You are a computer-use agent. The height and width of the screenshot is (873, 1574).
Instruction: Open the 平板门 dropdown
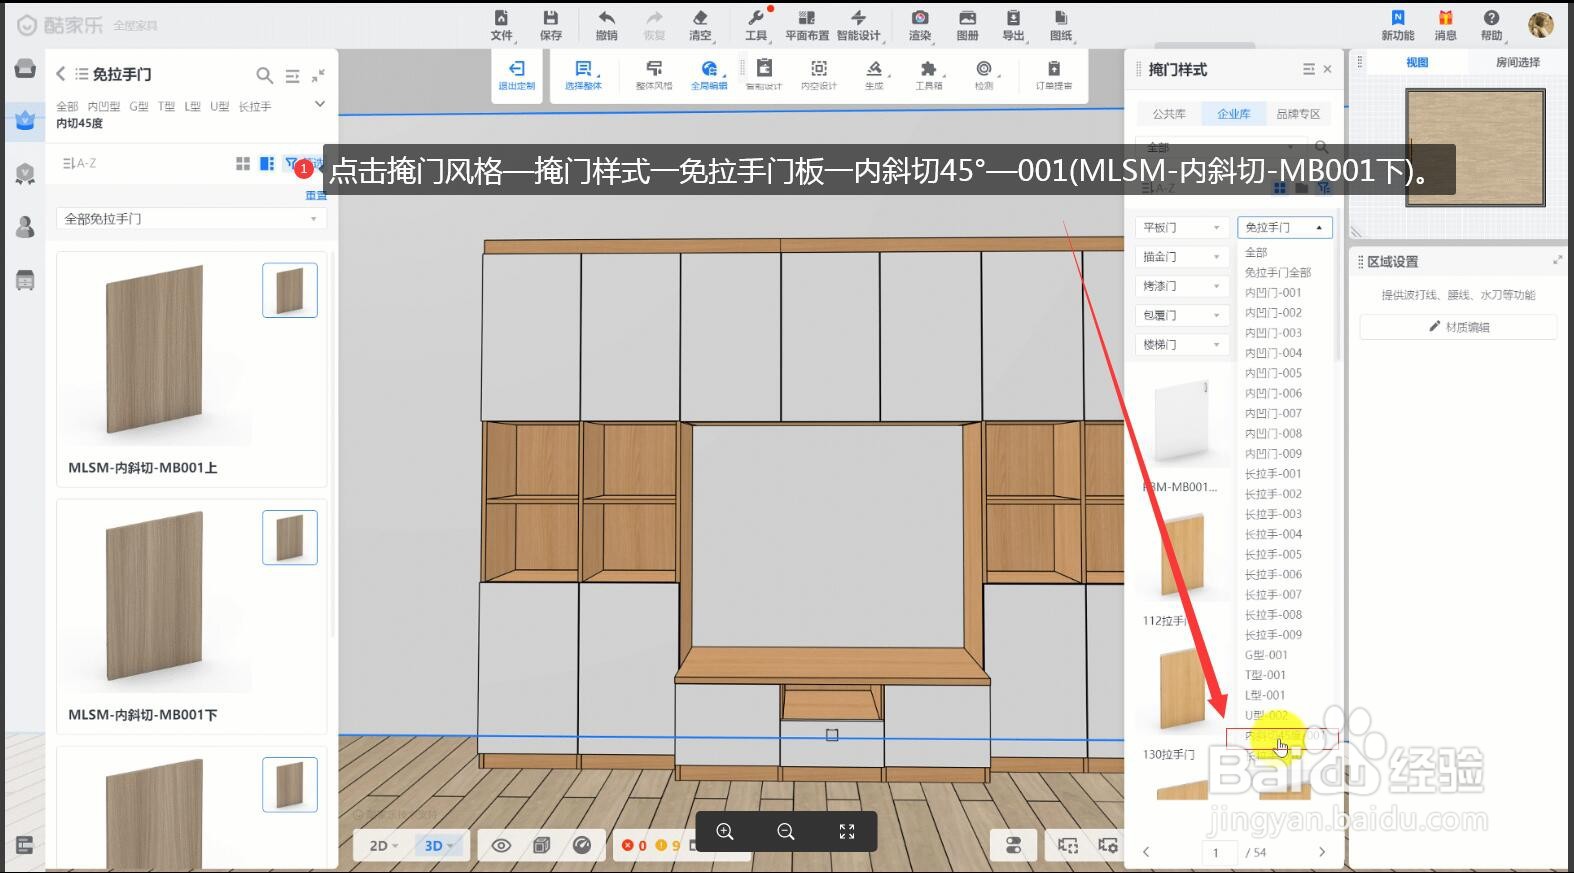(x=1181, y=228)
